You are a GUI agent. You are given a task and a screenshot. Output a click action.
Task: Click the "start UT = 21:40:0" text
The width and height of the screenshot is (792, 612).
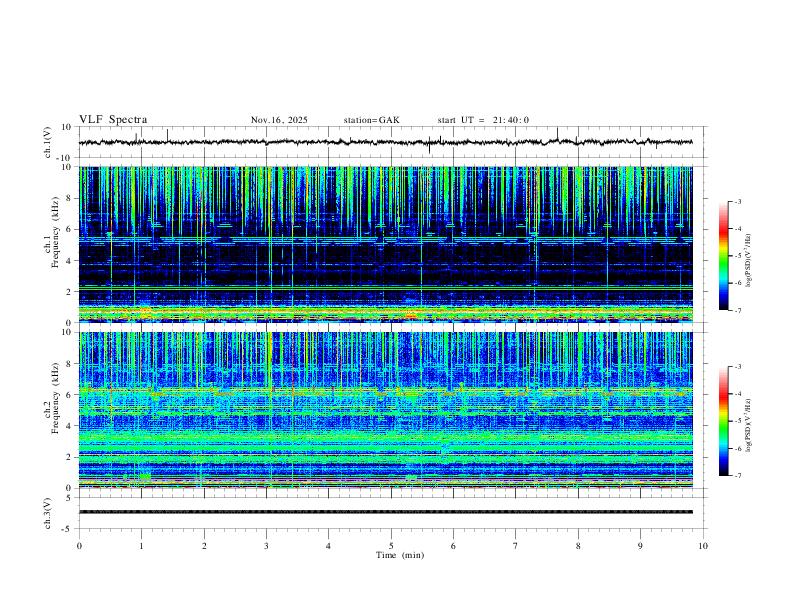(483, 120)
